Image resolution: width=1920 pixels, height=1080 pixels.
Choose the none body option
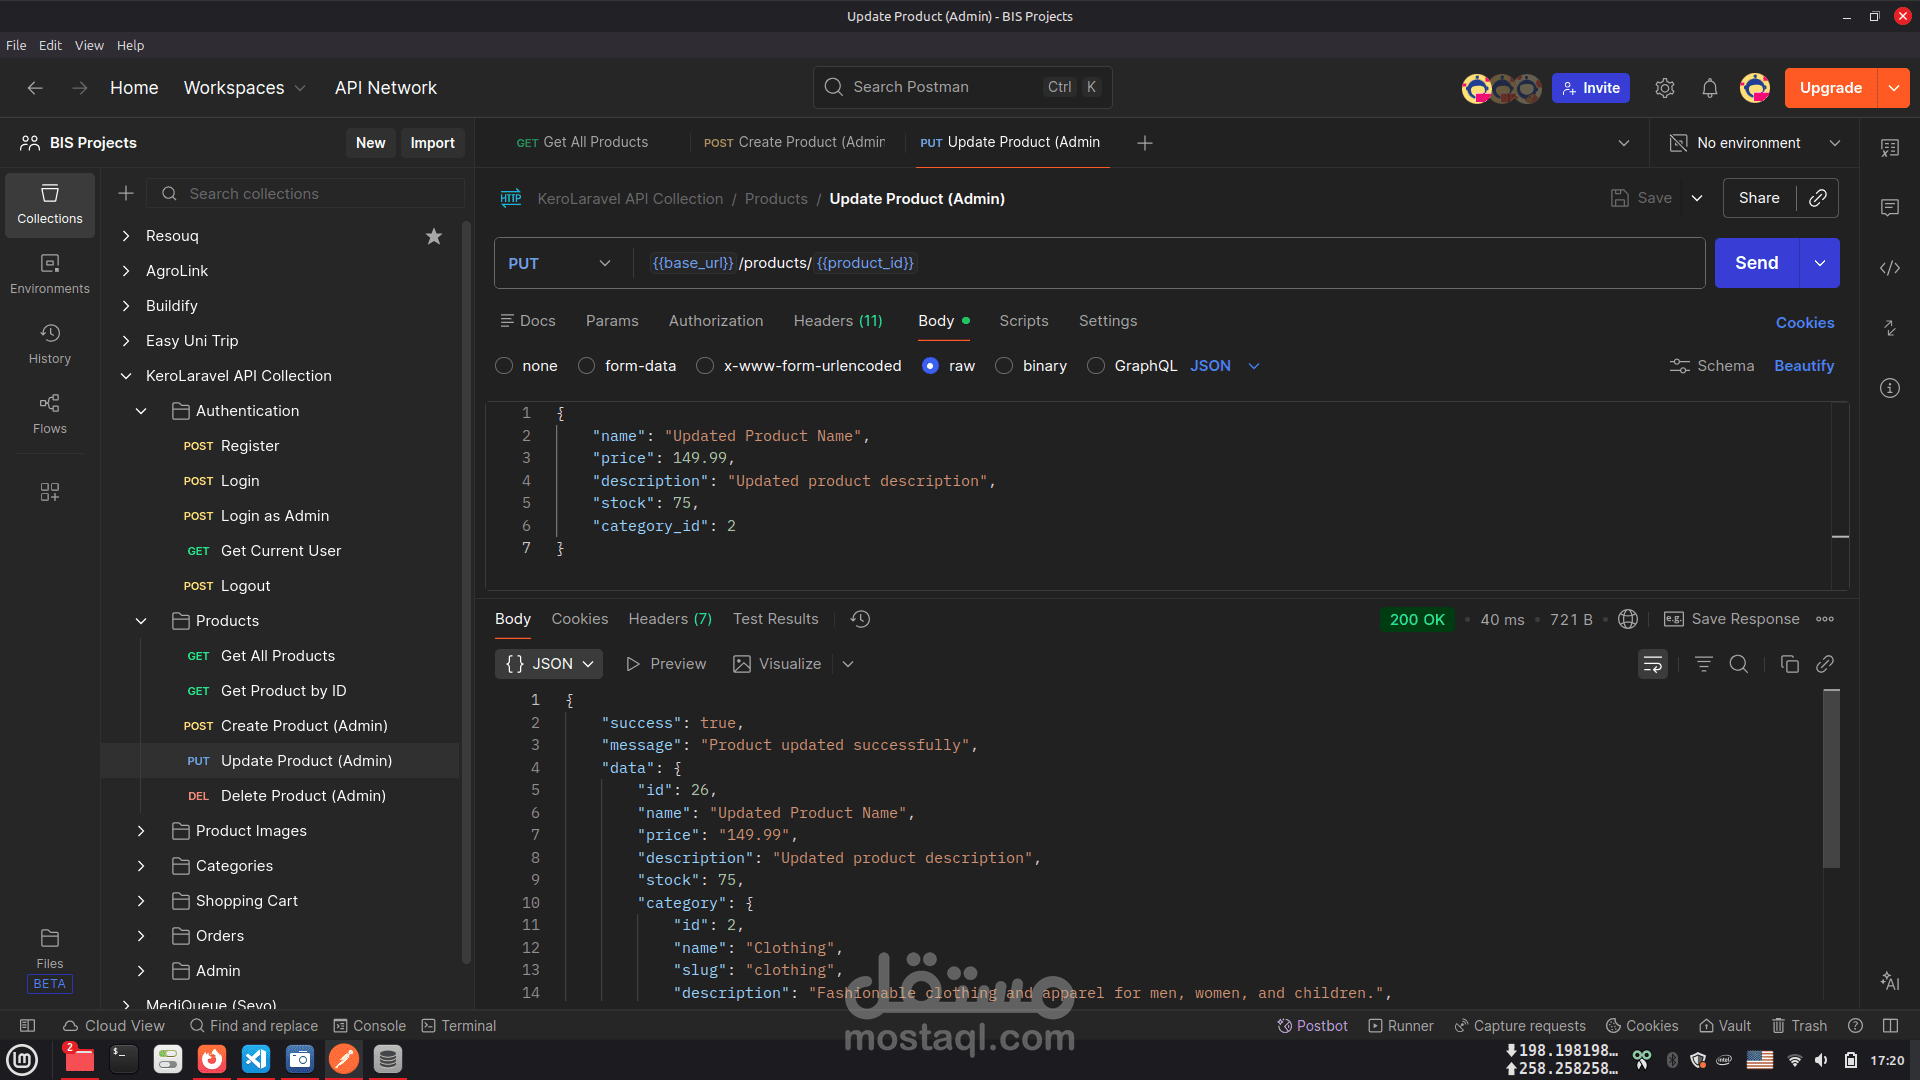coord(504,366)
